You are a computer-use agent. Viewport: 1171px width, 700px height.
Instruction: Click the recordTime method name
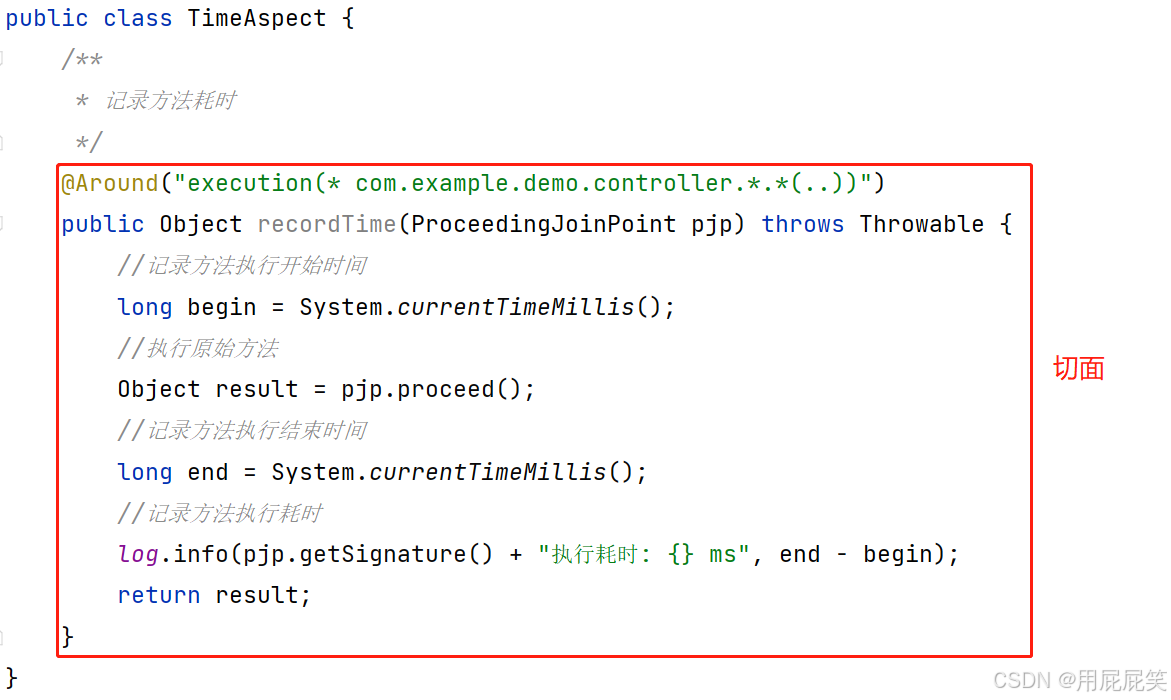[x=326, y=224]
